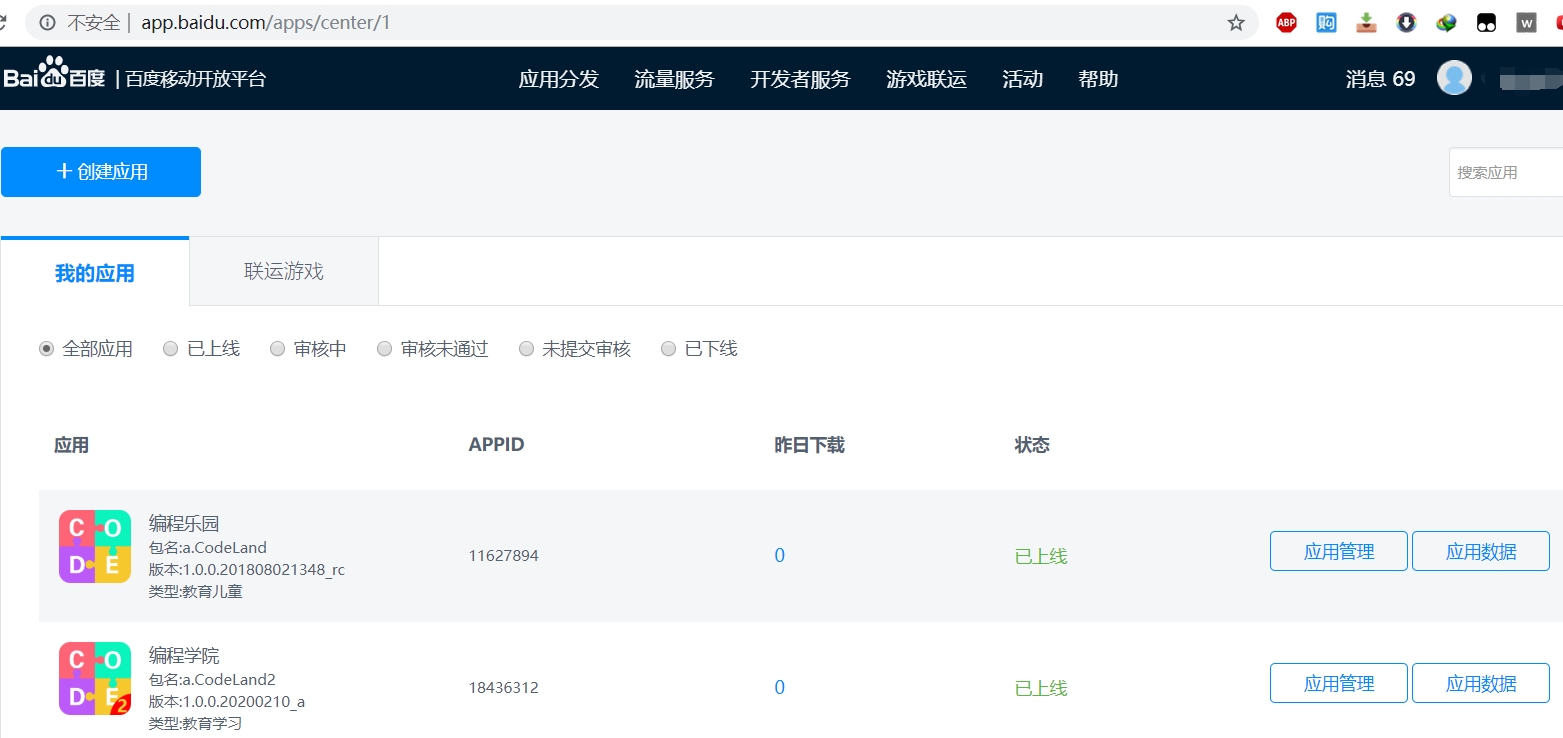Click the 状态 column header

pos(1032,445)
